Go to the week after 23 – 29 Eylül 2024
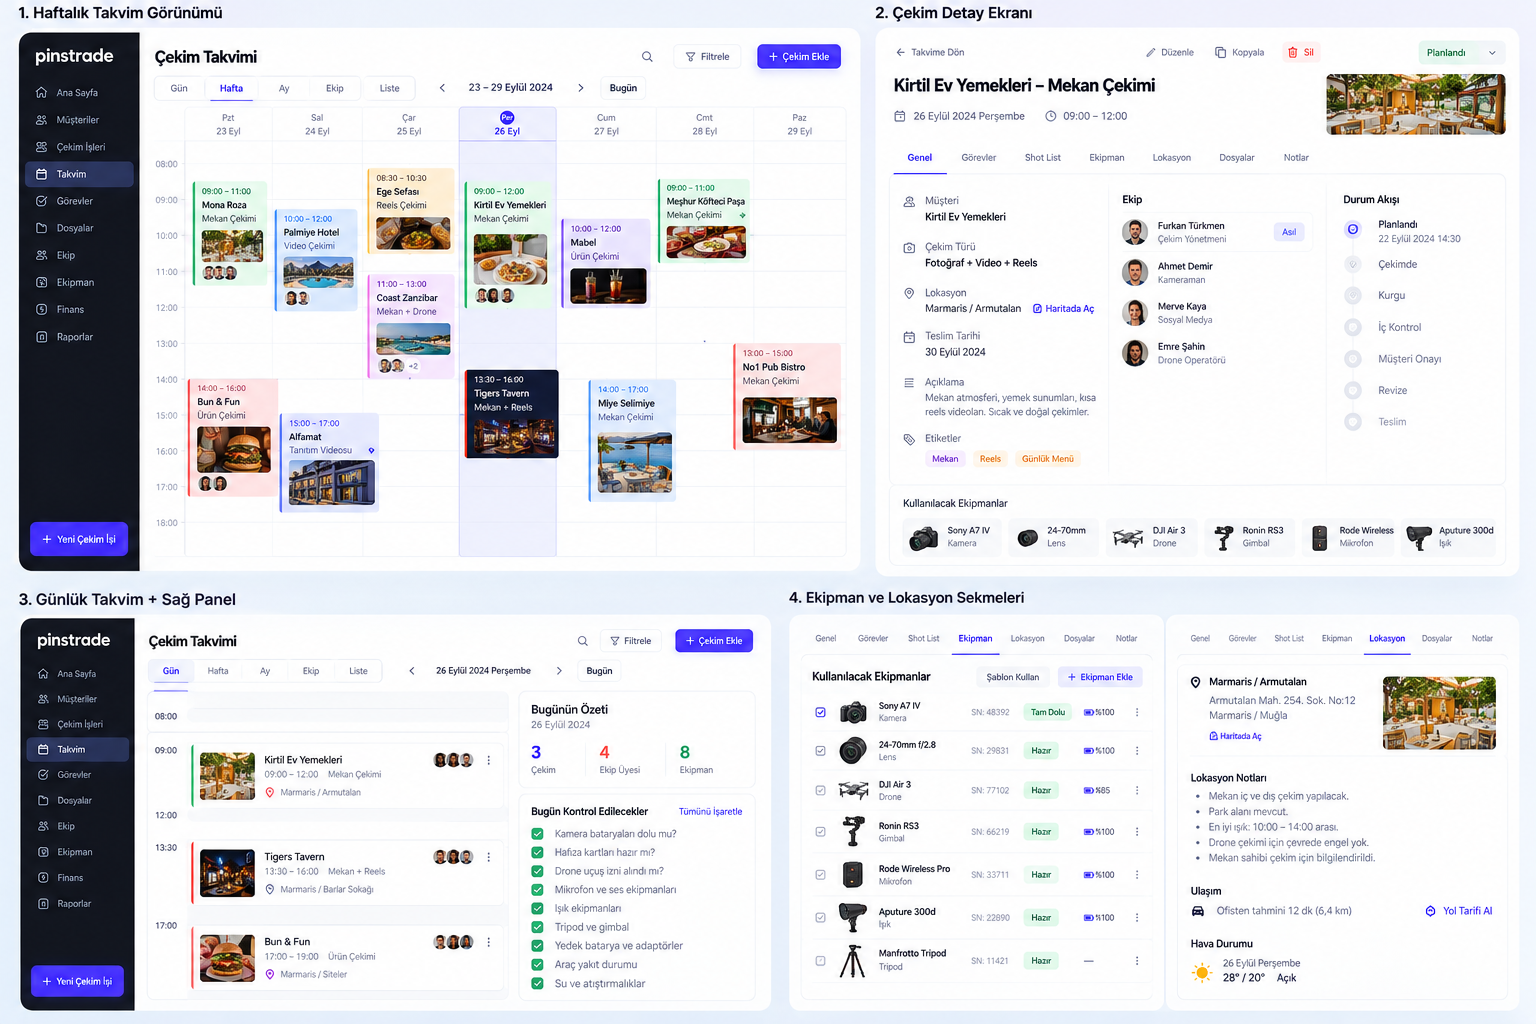1536x1024 pixels. pyautogui.click(x=581, y=88)
